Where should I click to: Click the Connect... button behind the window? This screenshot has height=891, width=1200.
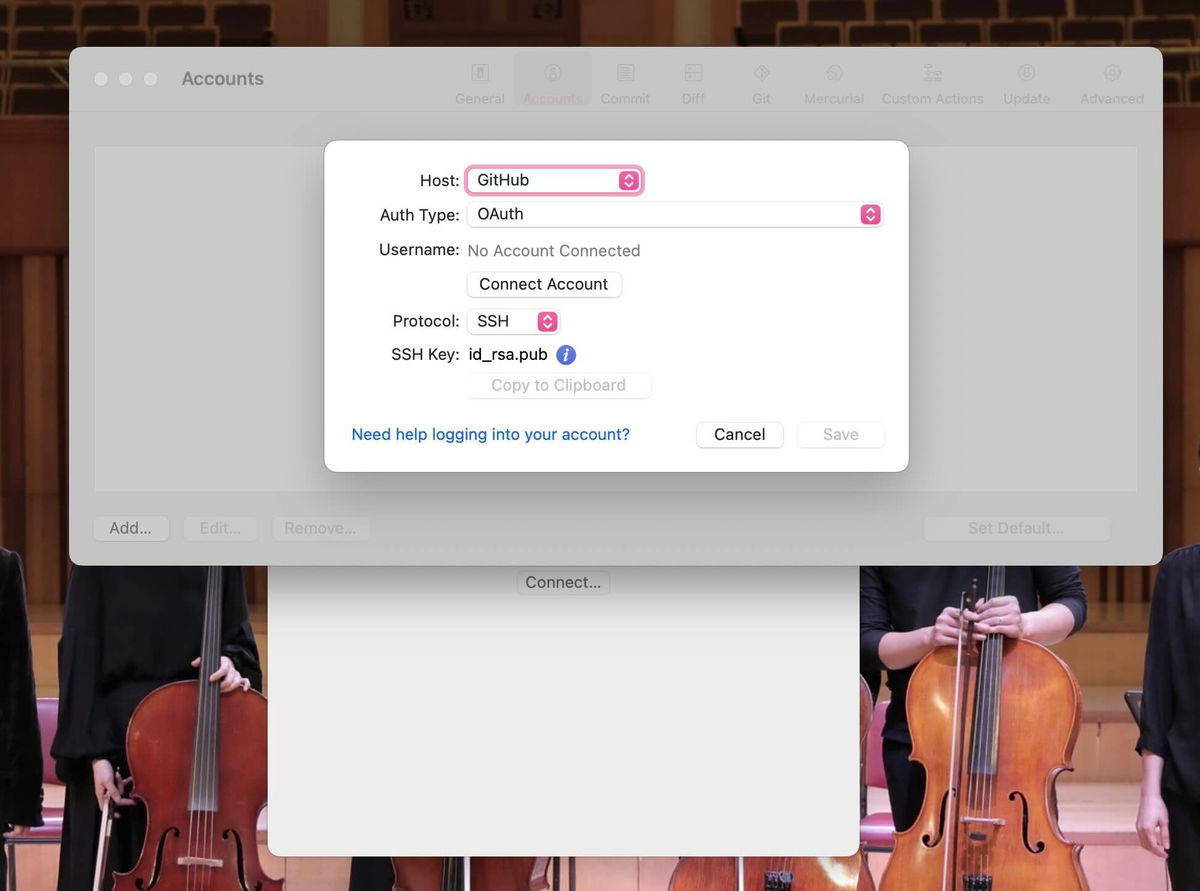pyautogui.click(x=563, y=582)
